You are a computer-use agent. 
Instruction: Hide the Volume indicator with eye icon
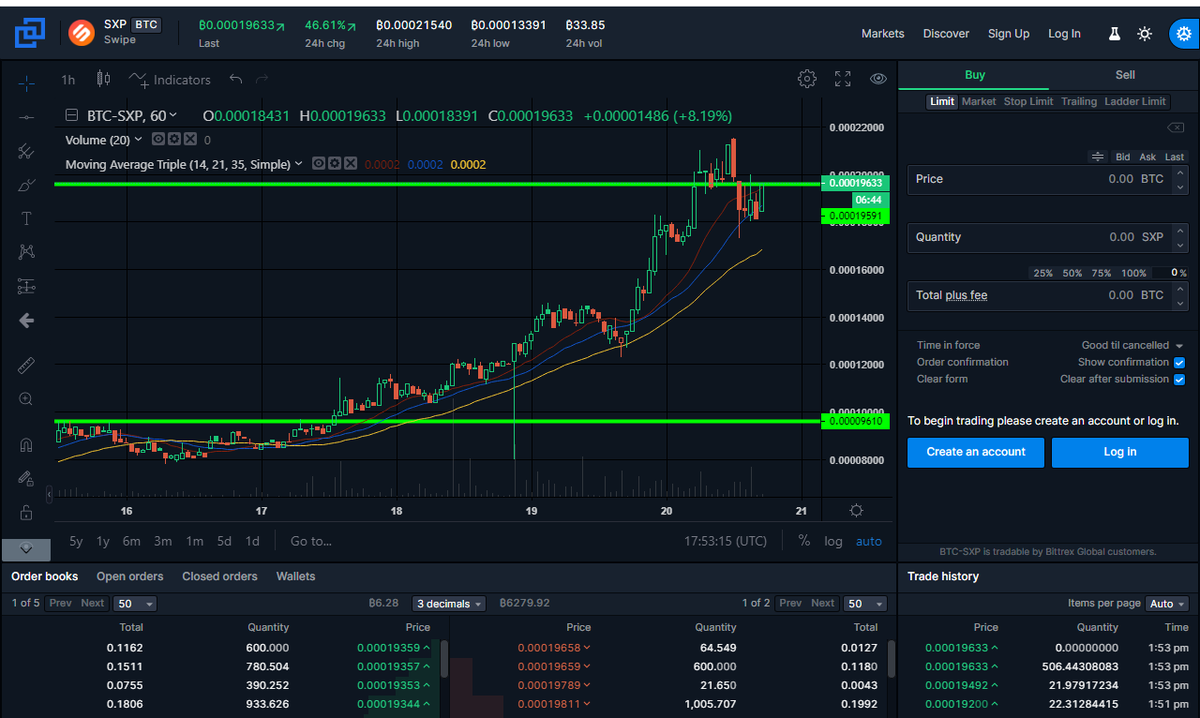tap(158, 140)
